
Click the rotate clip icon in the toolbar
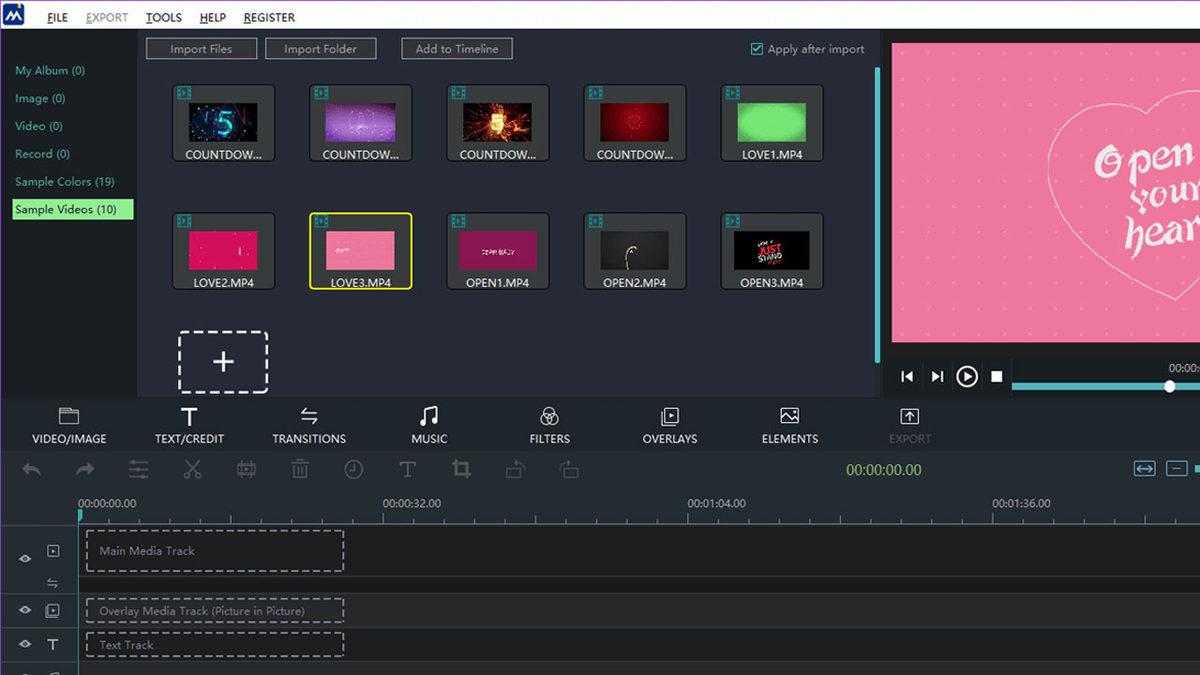coord(515,469)
